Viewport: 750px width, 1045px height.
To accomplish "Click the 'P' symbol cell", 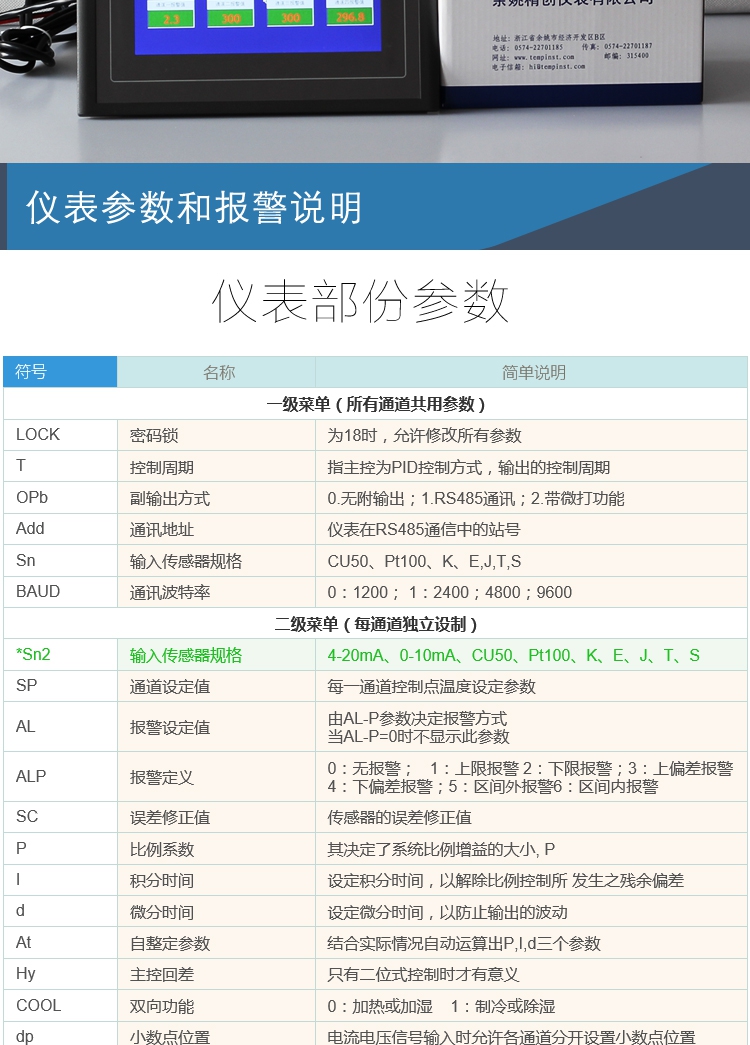I will (60, 849).
